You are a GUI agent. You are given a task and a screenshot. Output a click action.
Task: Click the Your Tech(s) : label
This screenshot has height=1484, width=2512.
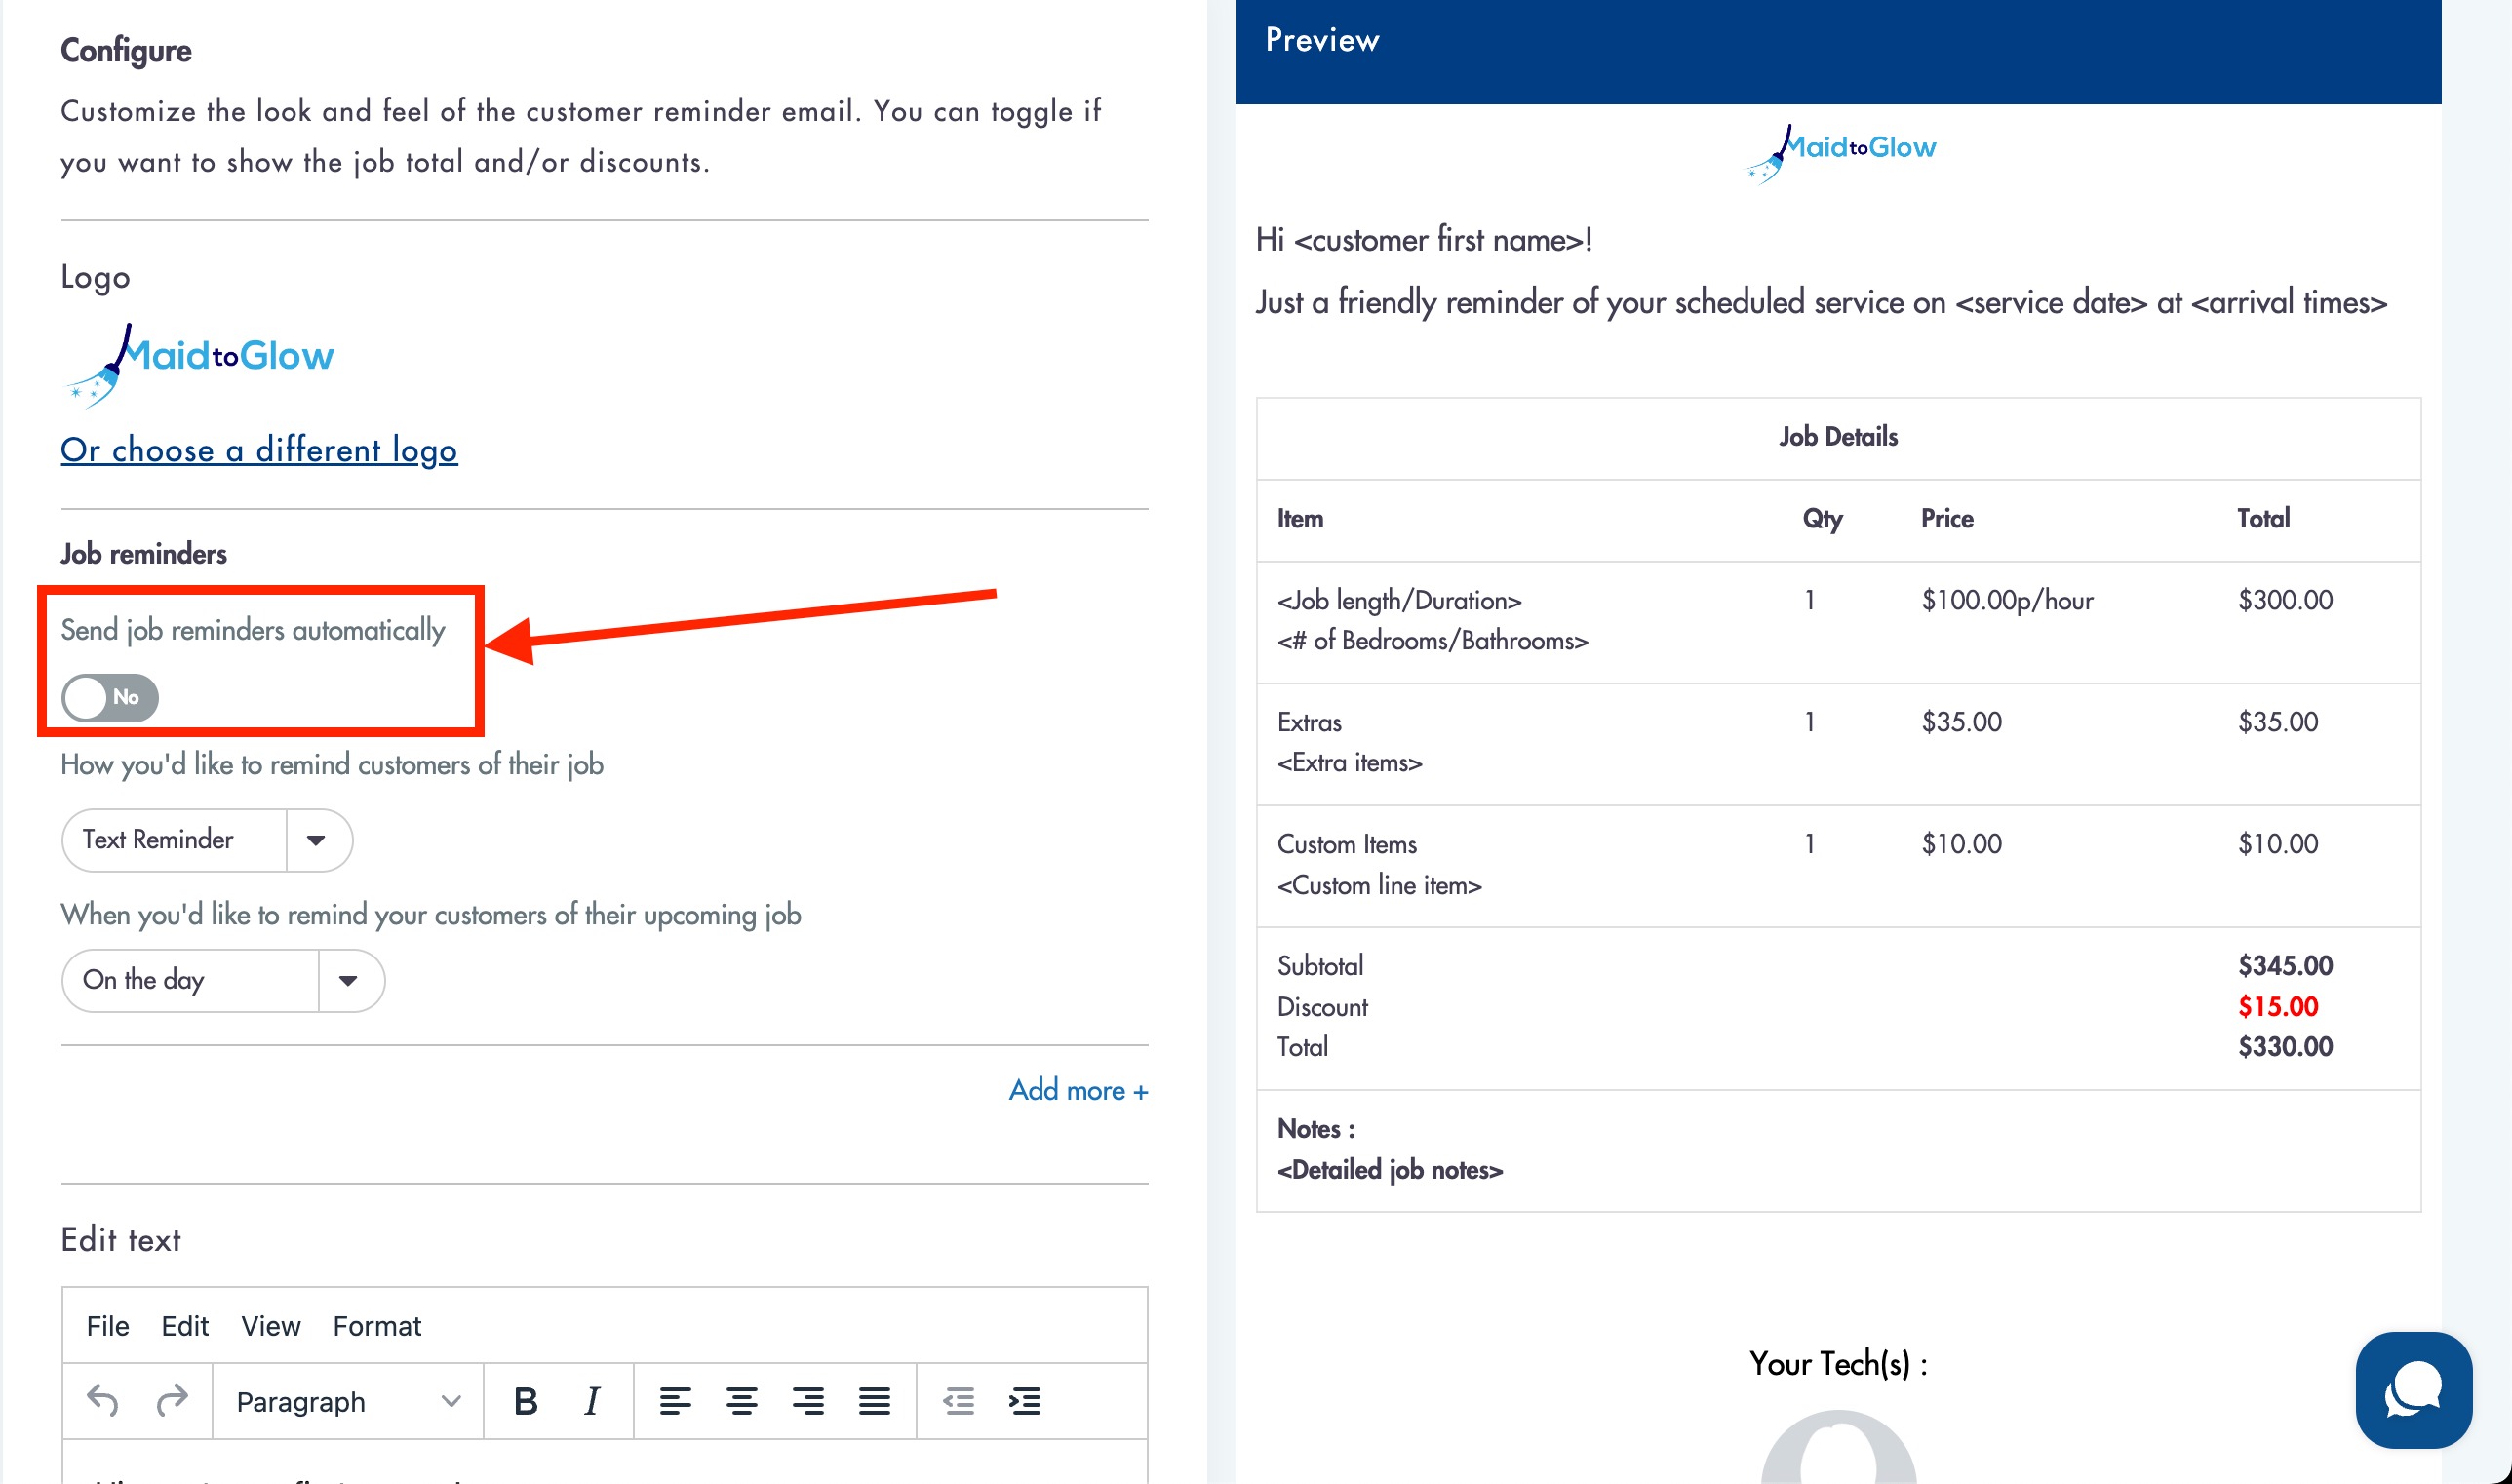tap(1838, 1363)
